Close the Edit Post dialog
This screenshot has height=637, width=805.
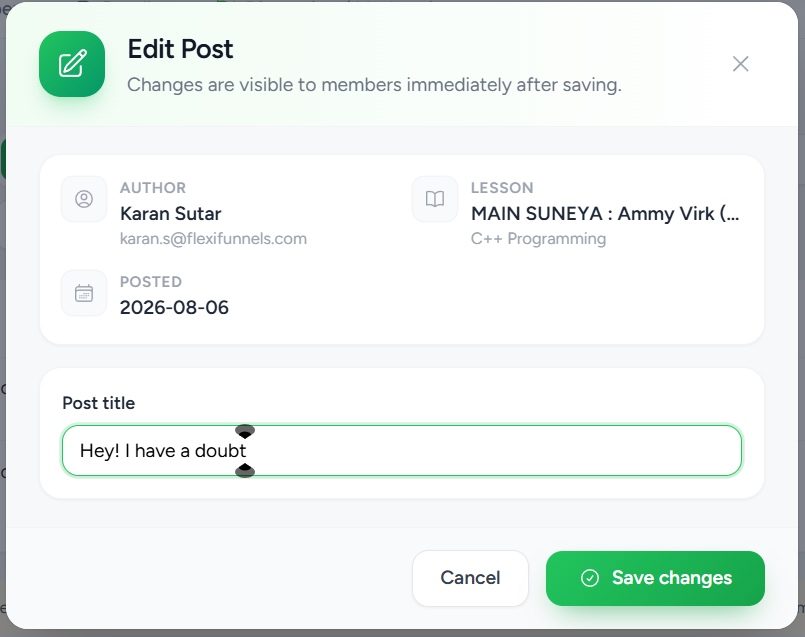coord(740,64)
